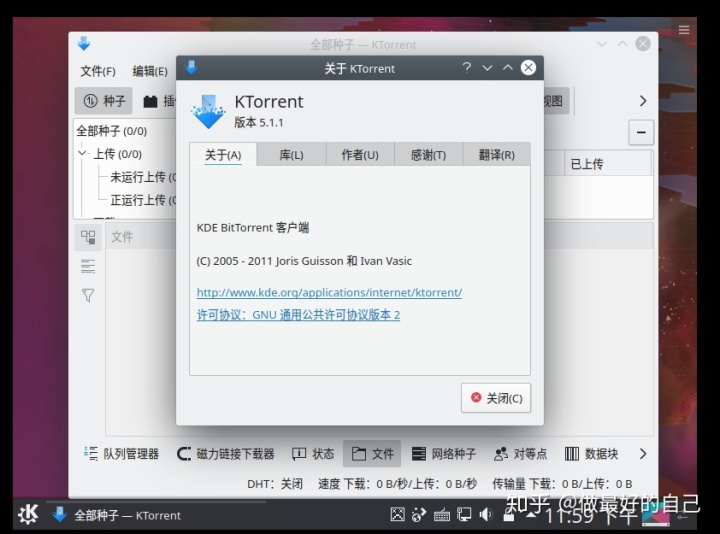Toggle the file tree view icon in the files panel
This screenshot has height=534, width=720.
point(88,237)
